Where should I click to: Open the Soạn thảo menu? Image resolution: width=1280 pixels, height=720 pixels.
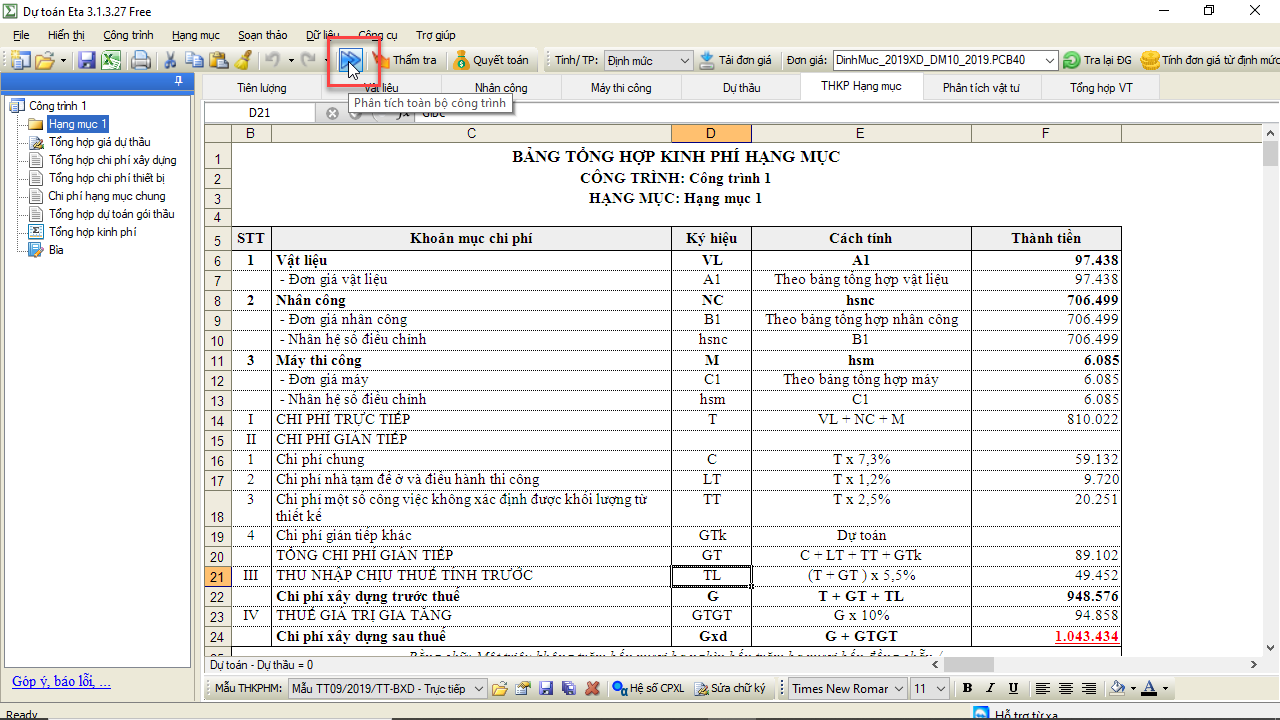(264, 35)
